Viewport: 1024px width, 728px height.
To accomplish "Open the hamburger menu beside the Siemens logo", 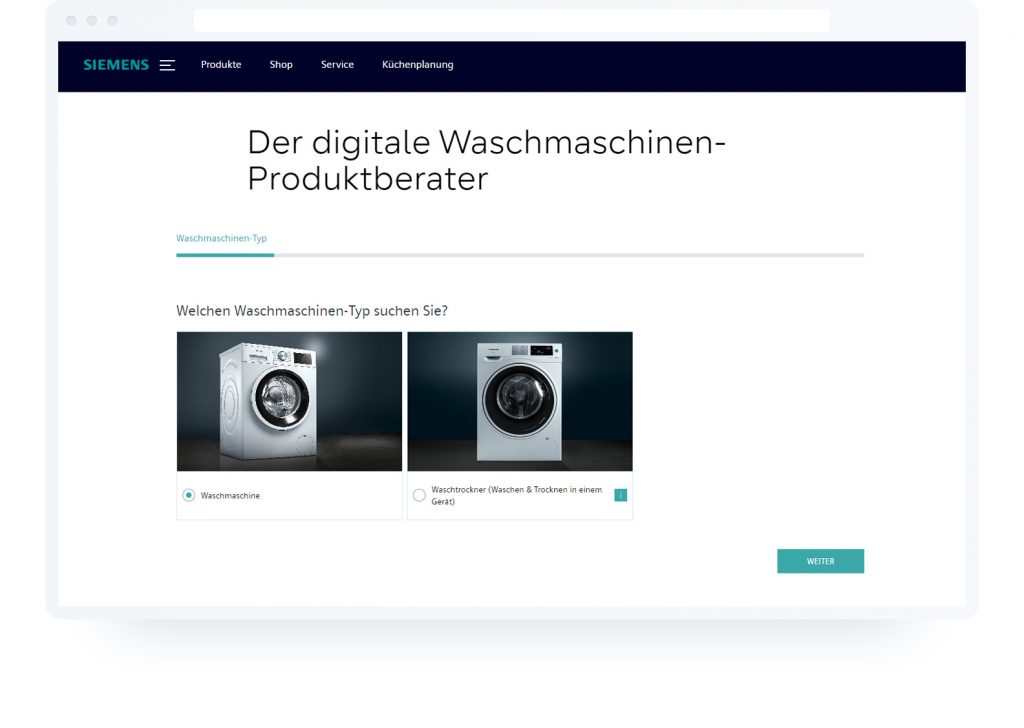I will [167, 65].
